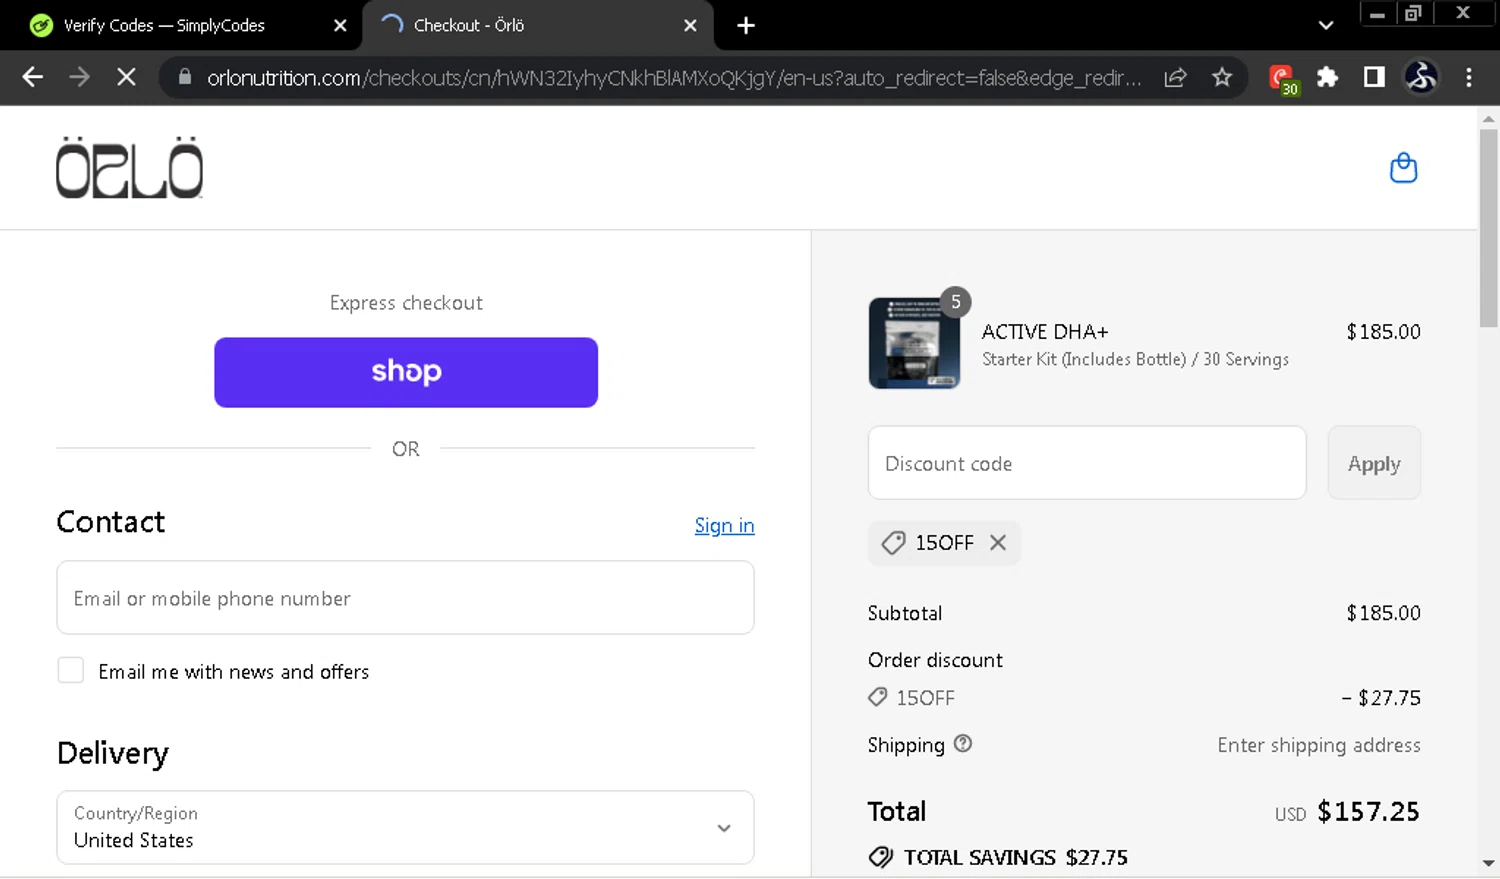Image resolution: width=1500 pixels, height=879 pixels.
Task: Click the 15OFF tag icon under Order discount
Action: tap(877, 697)
